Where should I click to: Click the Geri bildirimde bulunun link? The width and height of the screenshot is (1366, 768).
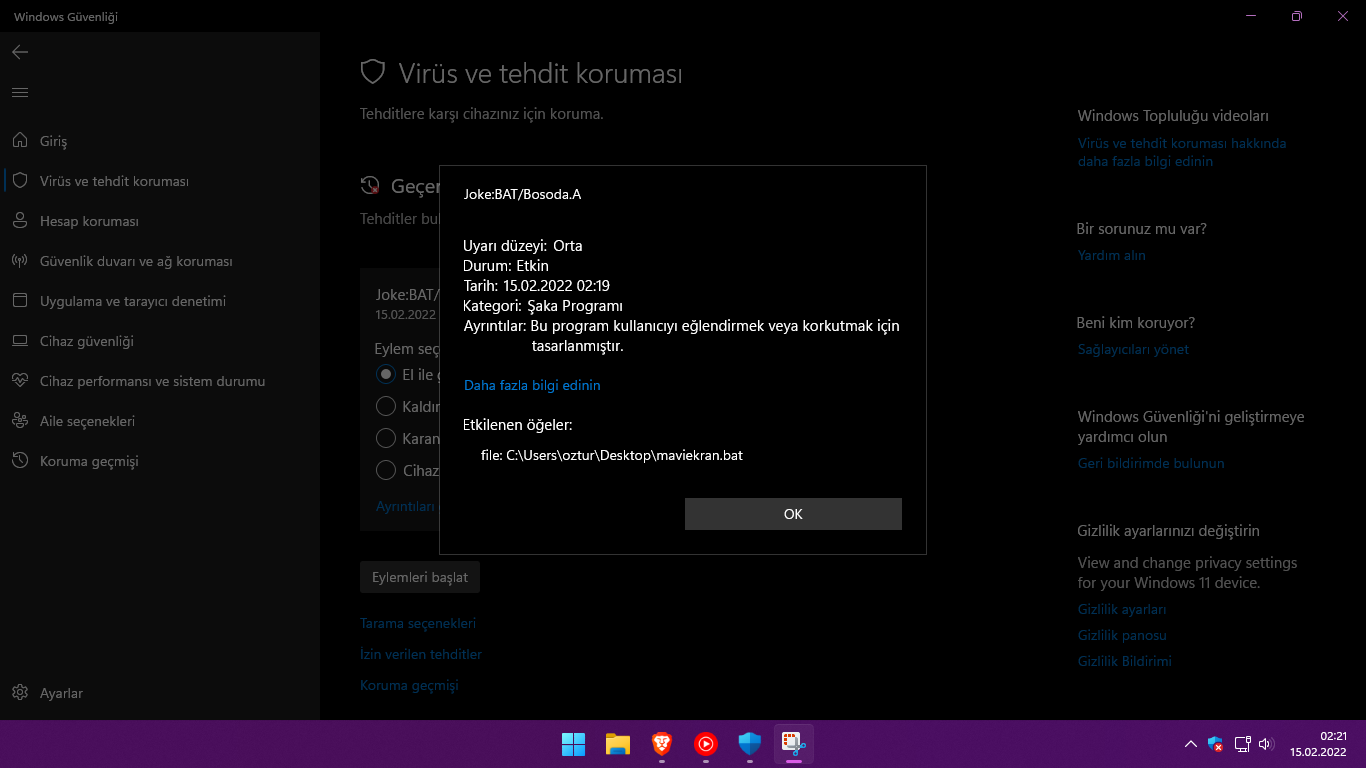click(x=1151, y=463)
